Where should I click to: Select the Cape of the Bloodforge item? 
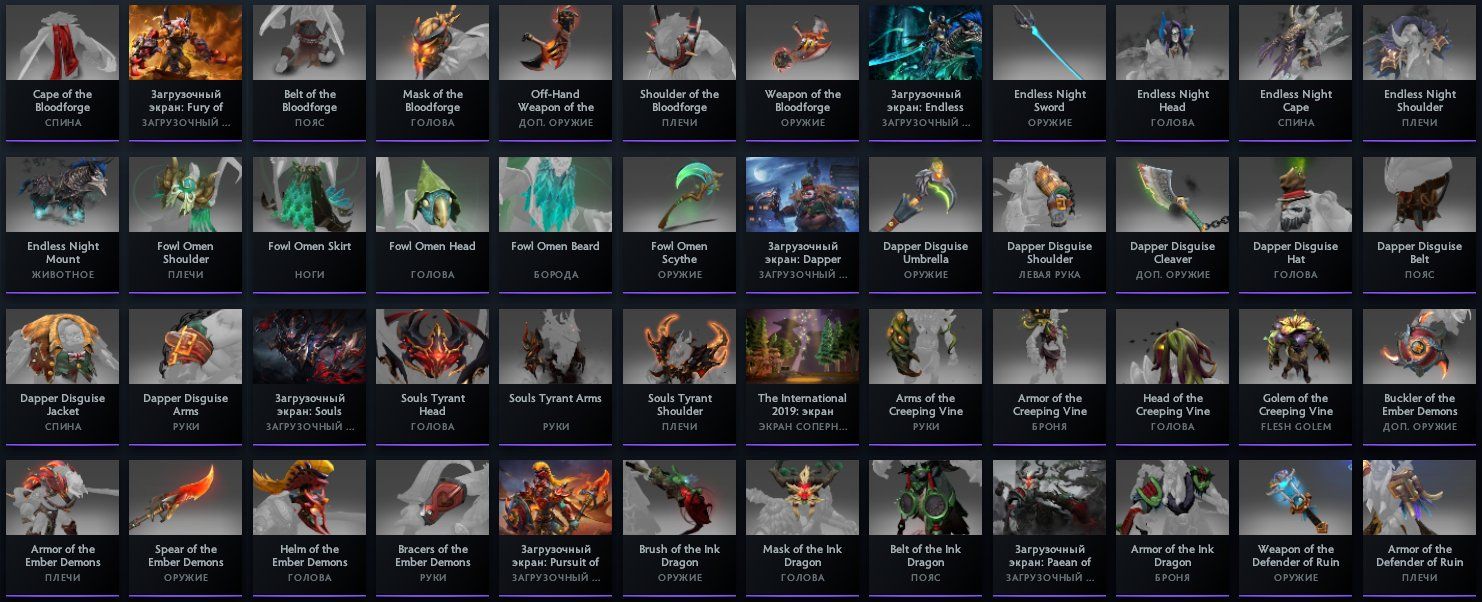pos(62,72)
